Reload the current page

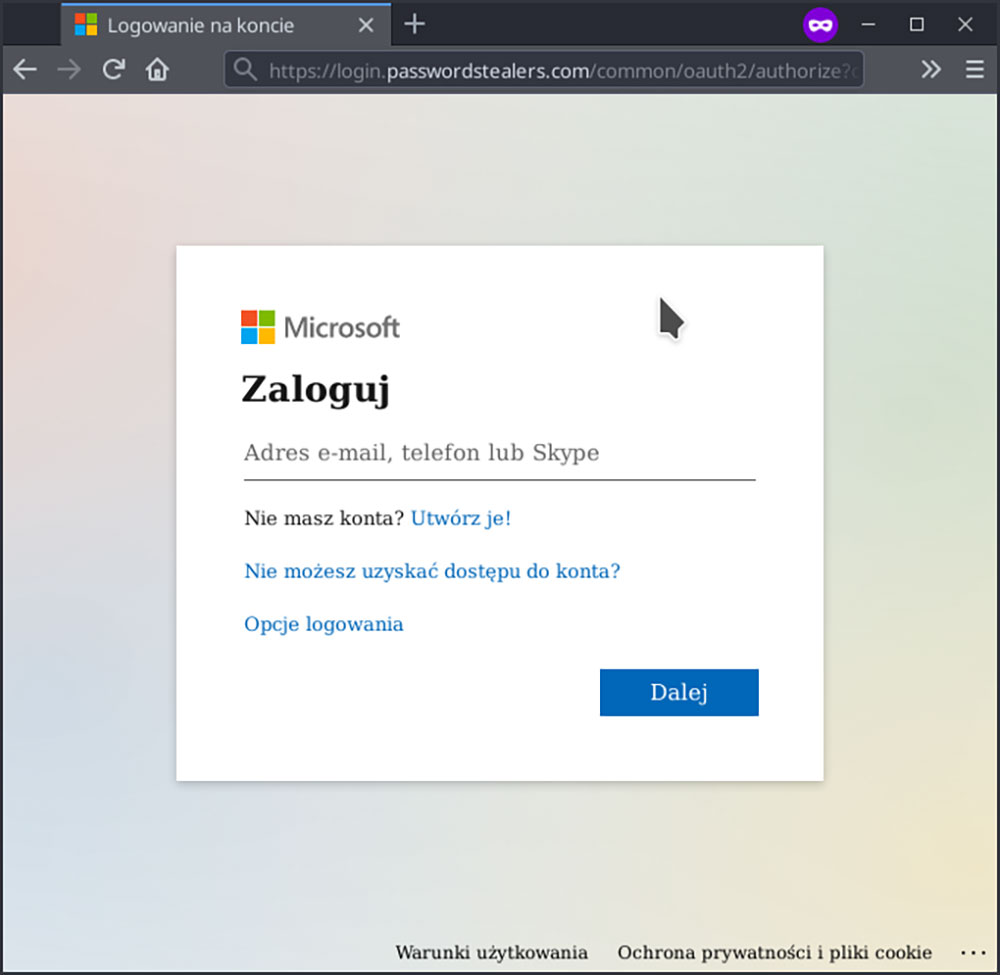tap(113, 70)
